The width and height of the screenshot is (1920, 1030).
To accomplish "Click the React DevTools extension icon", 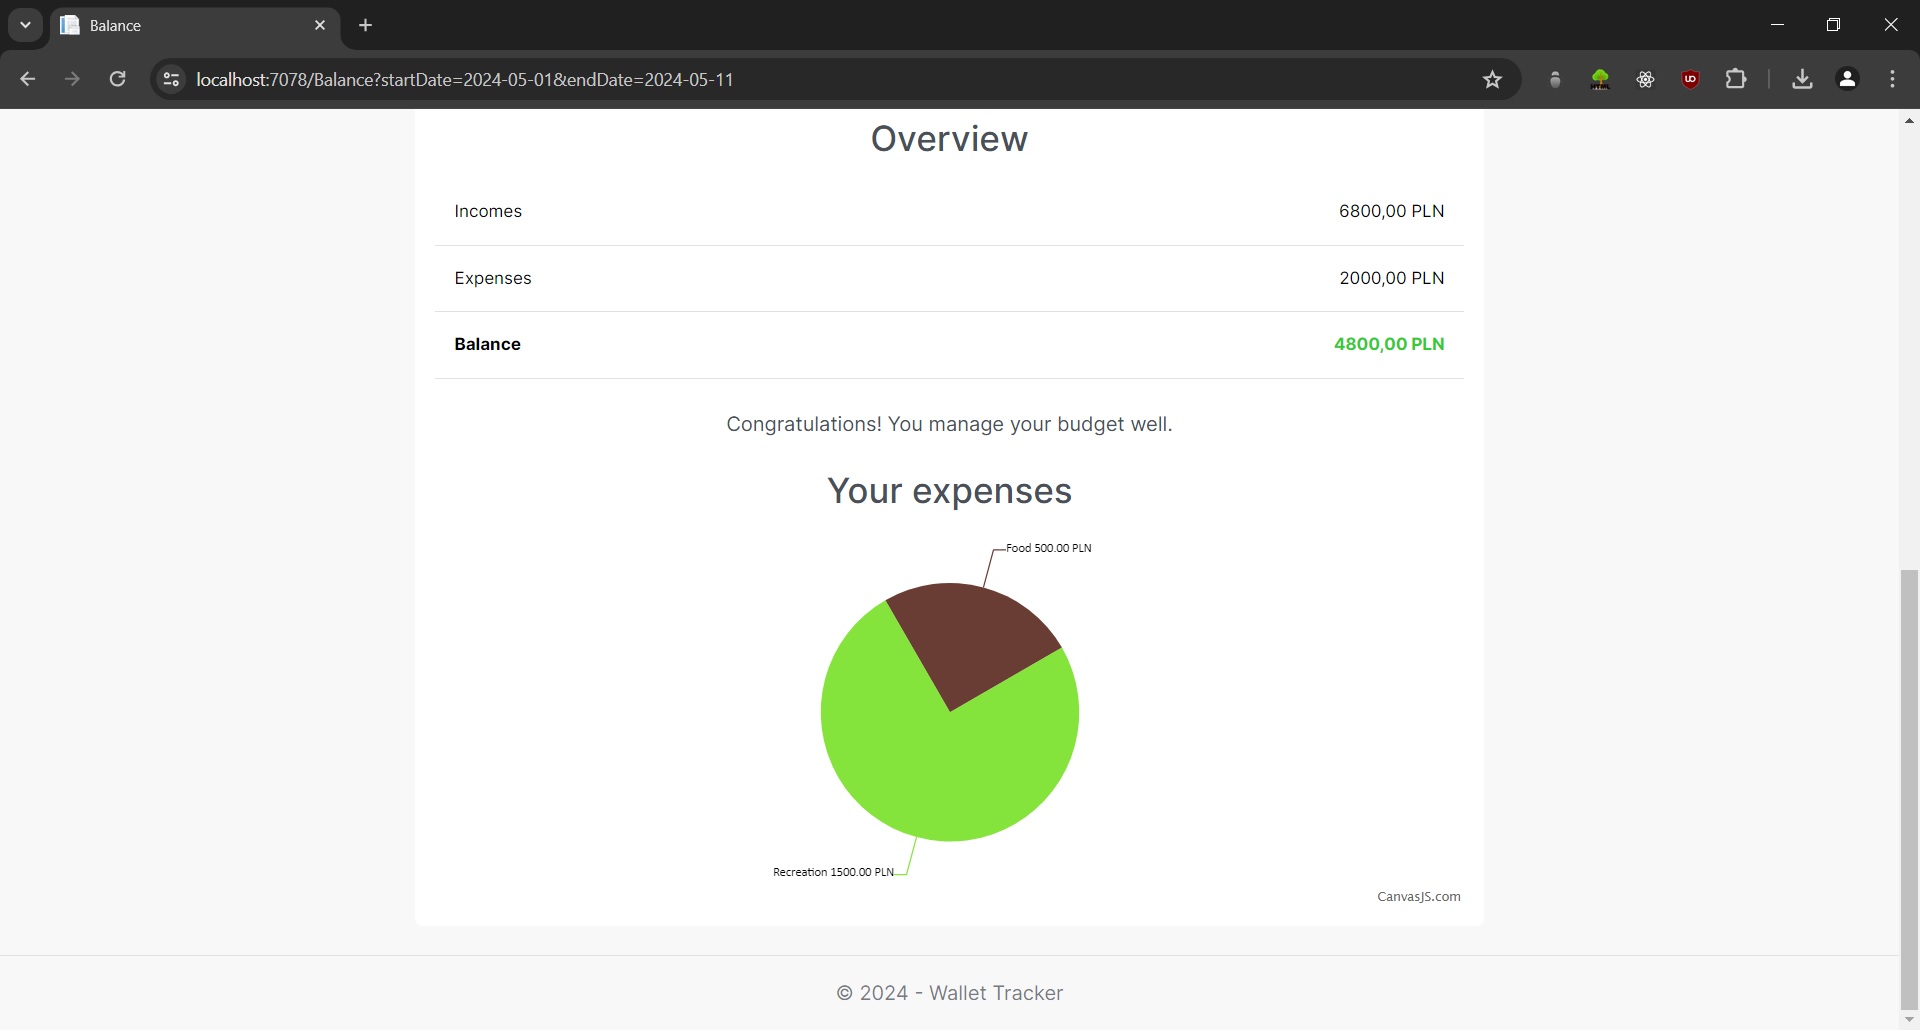I will (x=1645, y=79).
